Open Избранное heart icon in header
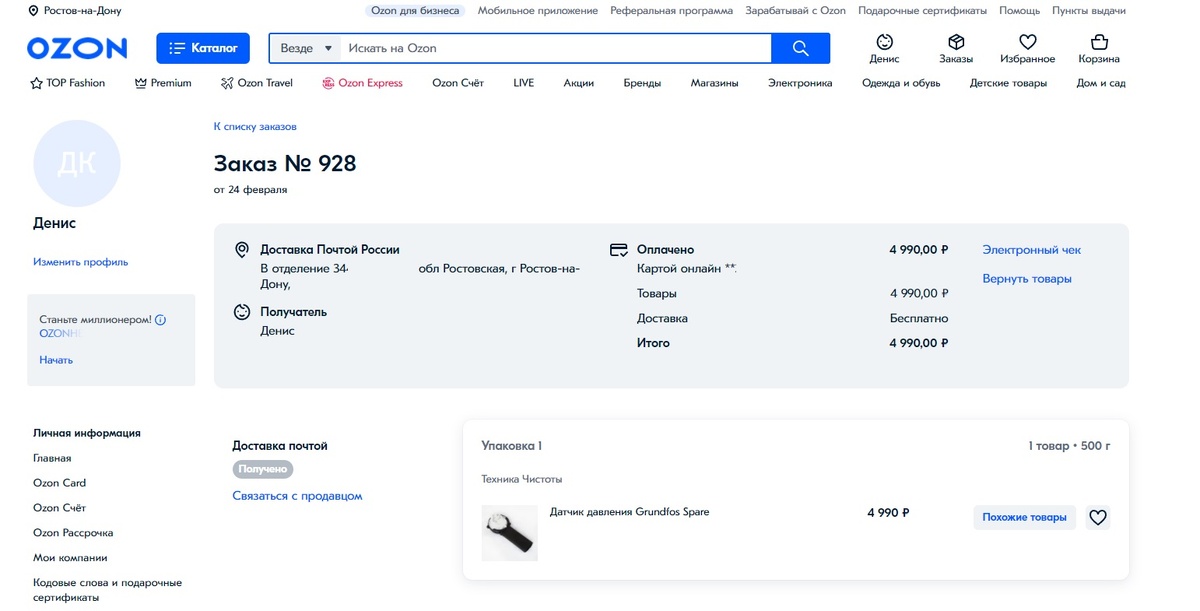The image size is (1200, 611). pyautogui.click(x=1027, y=42)
